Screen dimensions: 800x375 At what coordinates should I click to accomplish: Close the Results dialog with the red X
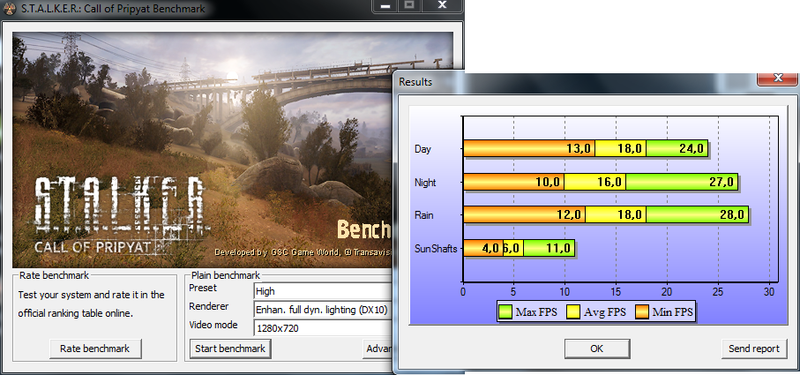tap(777, 79)
